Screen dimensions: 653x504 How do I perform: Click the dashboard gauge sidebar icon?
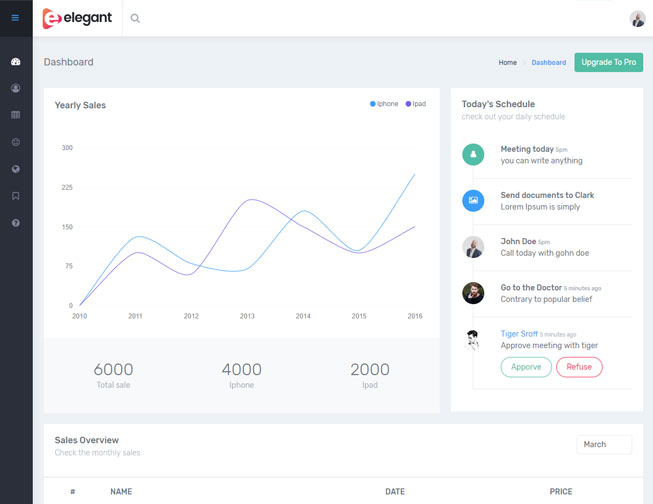coord(16,62)
